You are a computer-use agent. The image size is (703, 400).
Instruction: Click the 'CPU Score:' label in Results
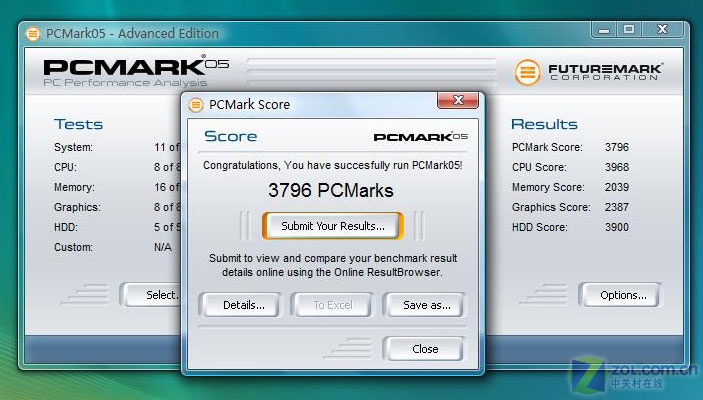(x=539, y=167)
